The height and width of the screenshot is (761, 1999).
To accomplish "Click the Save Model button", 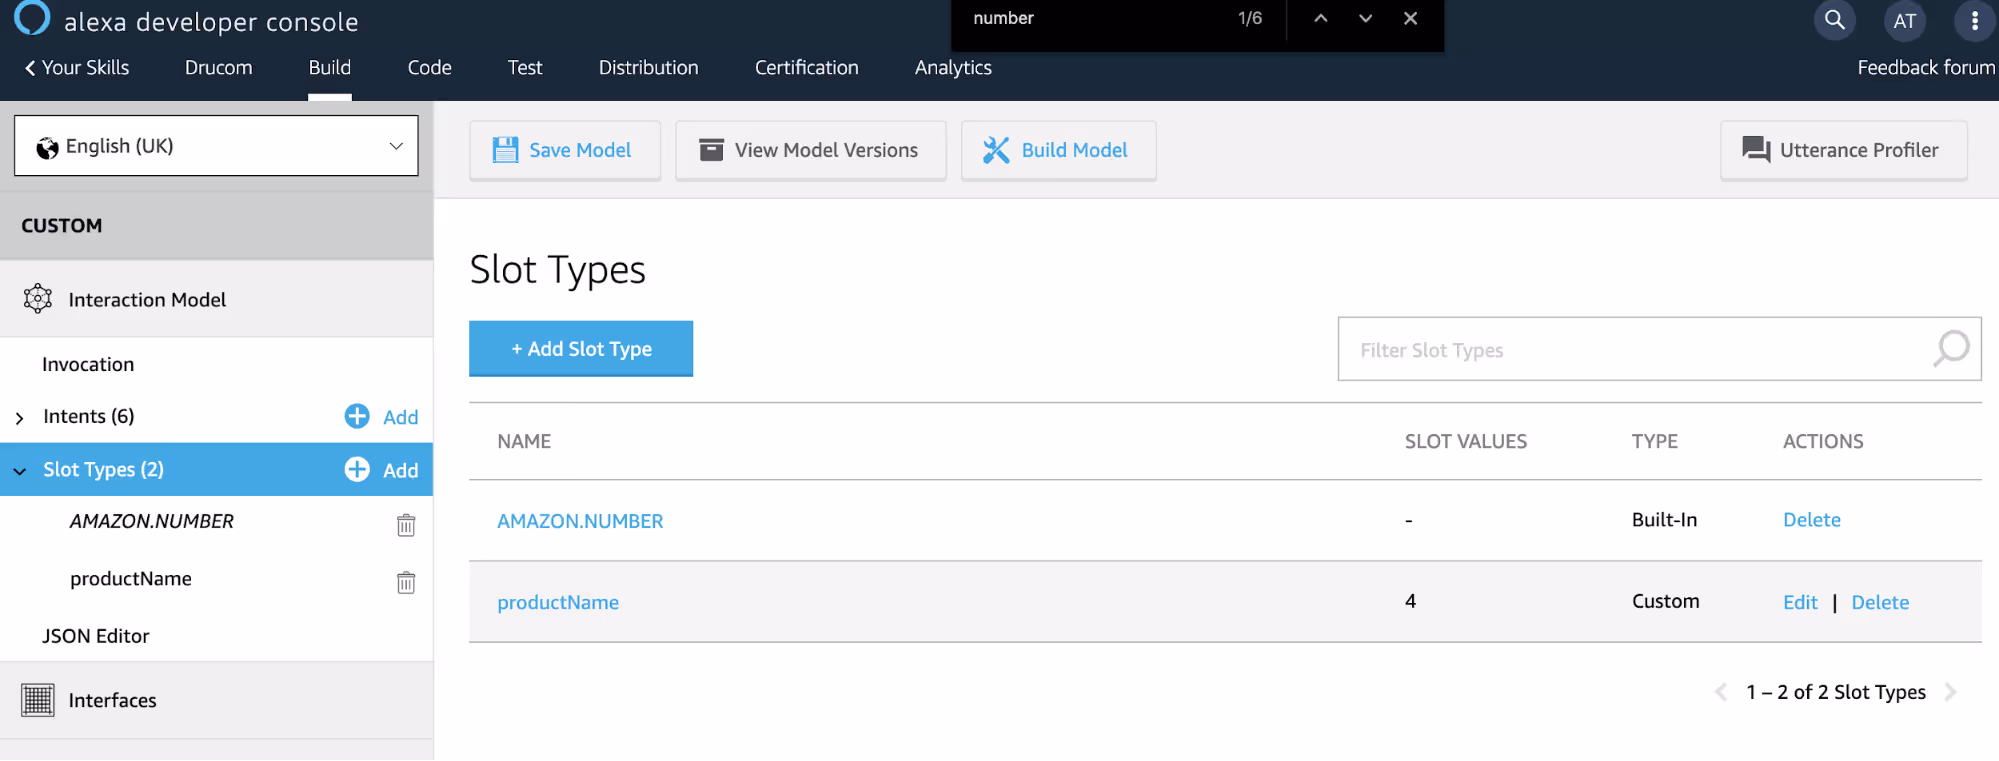I will (x=565, y=150).
